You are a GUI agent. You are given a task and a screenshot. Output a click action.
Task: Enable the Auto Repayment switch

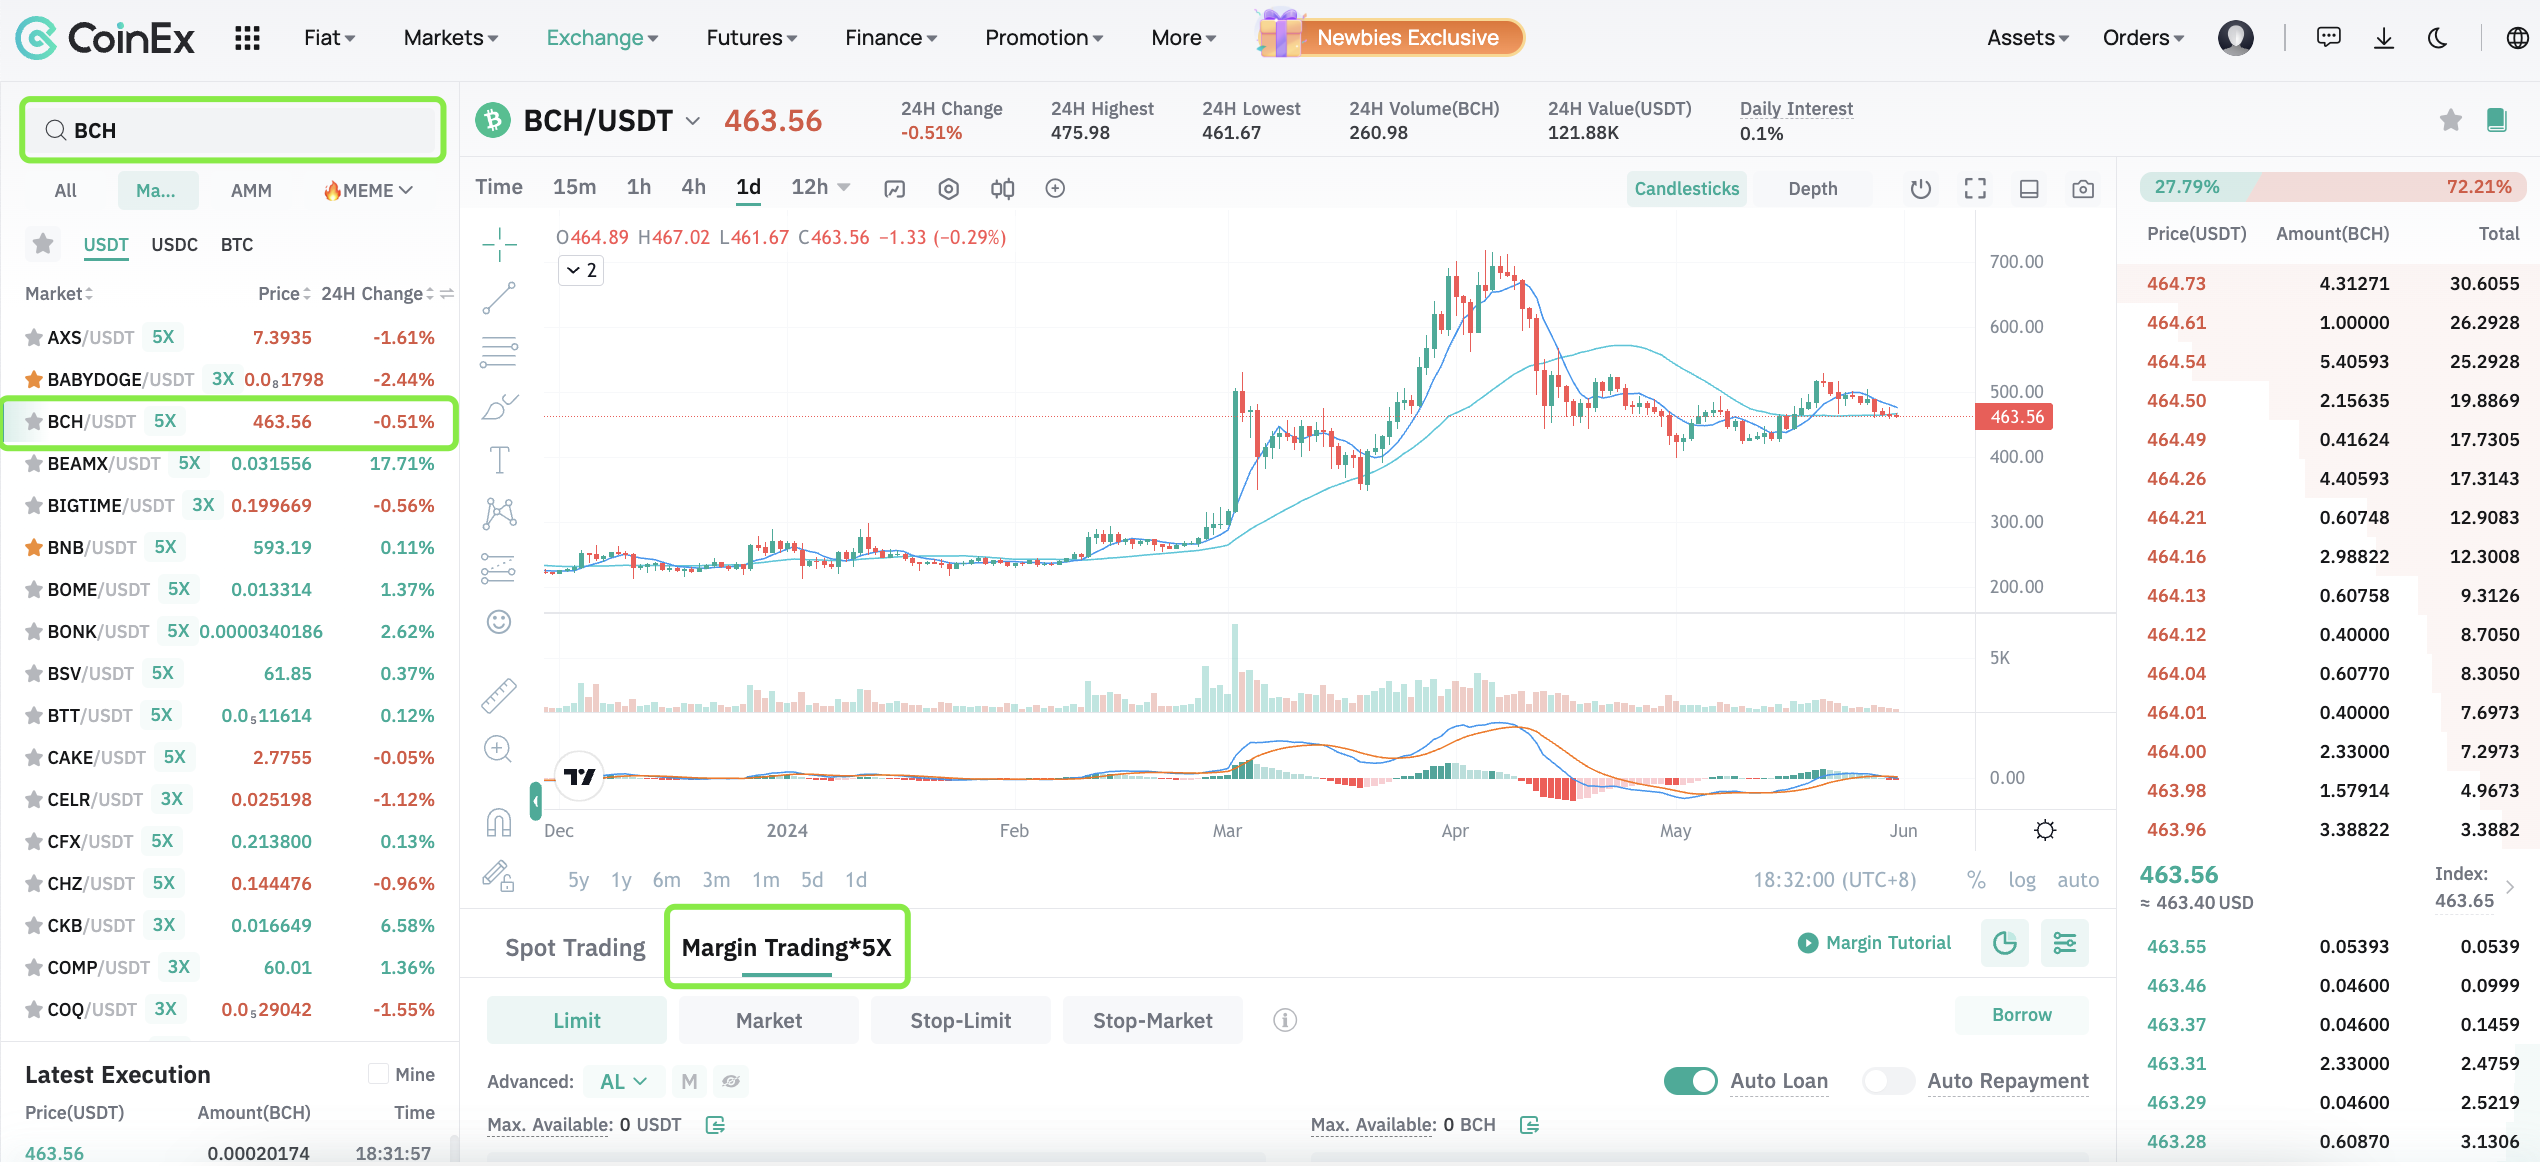(1888, 1081)
